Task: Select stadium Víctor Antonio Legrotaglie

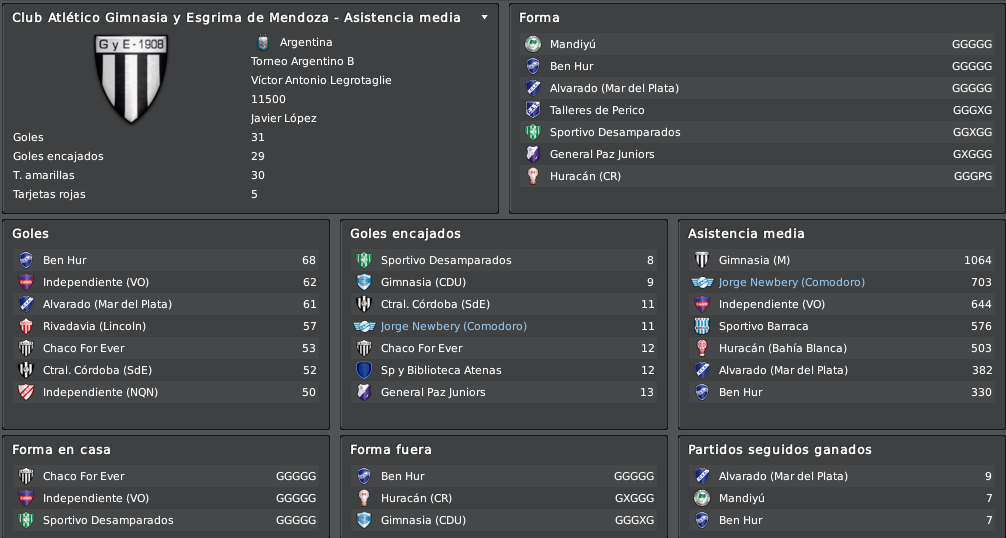Action: pos(321,80)
